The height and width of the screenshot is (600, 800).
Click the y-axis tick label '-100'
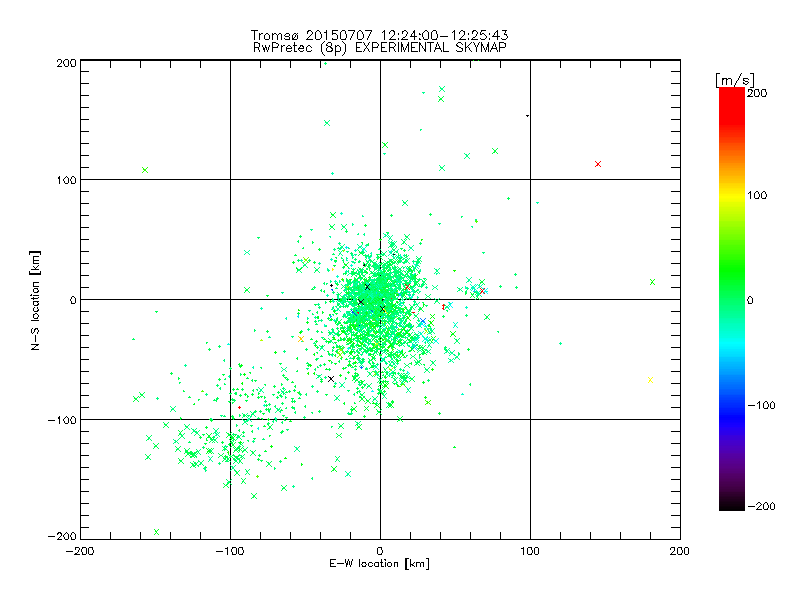pos(62,420)
